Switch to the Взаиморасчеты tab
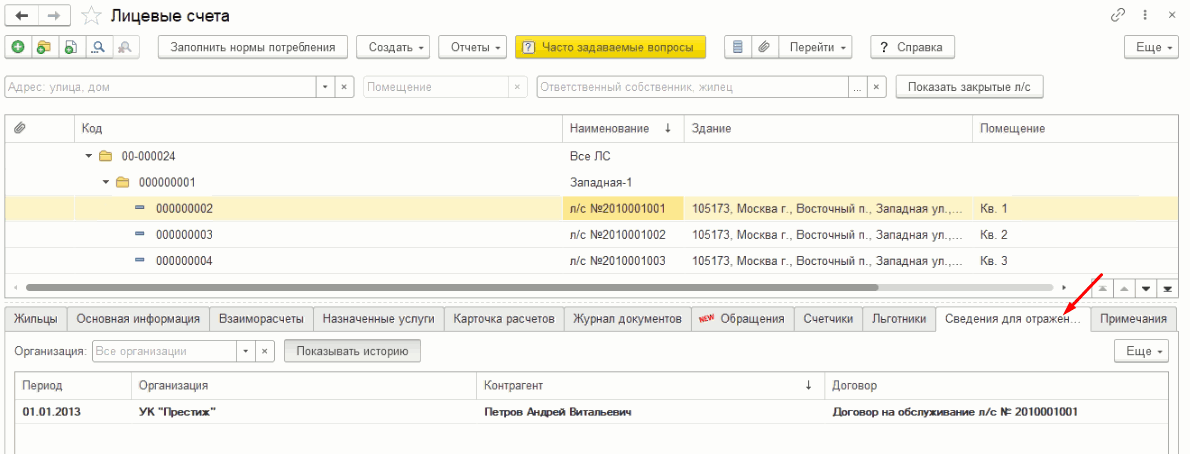The height and width of the screenshot is (454, 1190). click(x=260, y=319)
